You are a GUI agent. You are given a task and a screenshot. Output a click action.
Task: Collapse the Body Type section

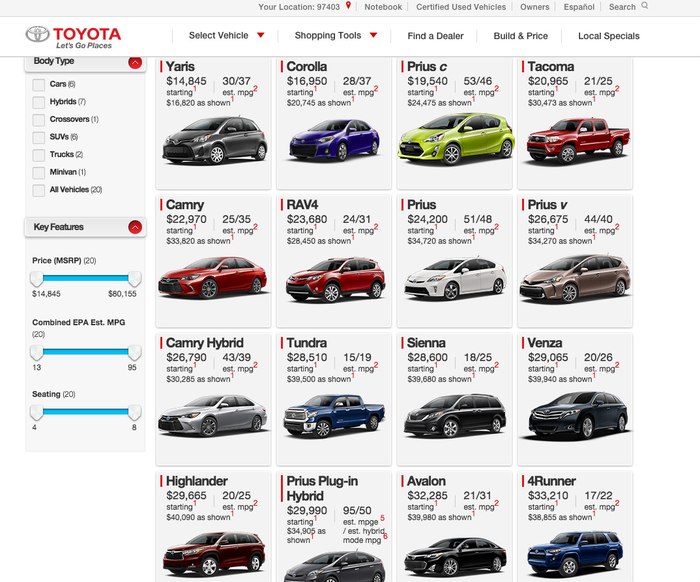[135, 62]
